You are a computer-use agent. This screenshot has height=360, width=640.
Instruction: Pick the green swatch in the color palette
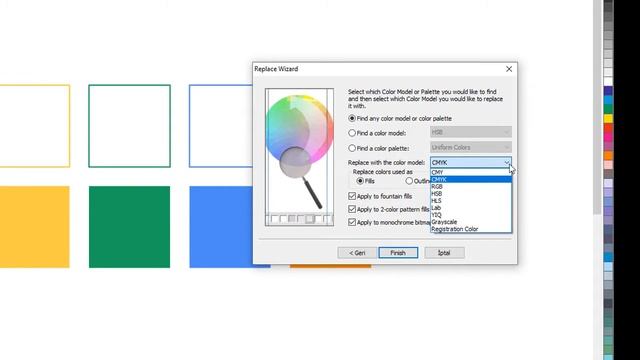[608, 109]
